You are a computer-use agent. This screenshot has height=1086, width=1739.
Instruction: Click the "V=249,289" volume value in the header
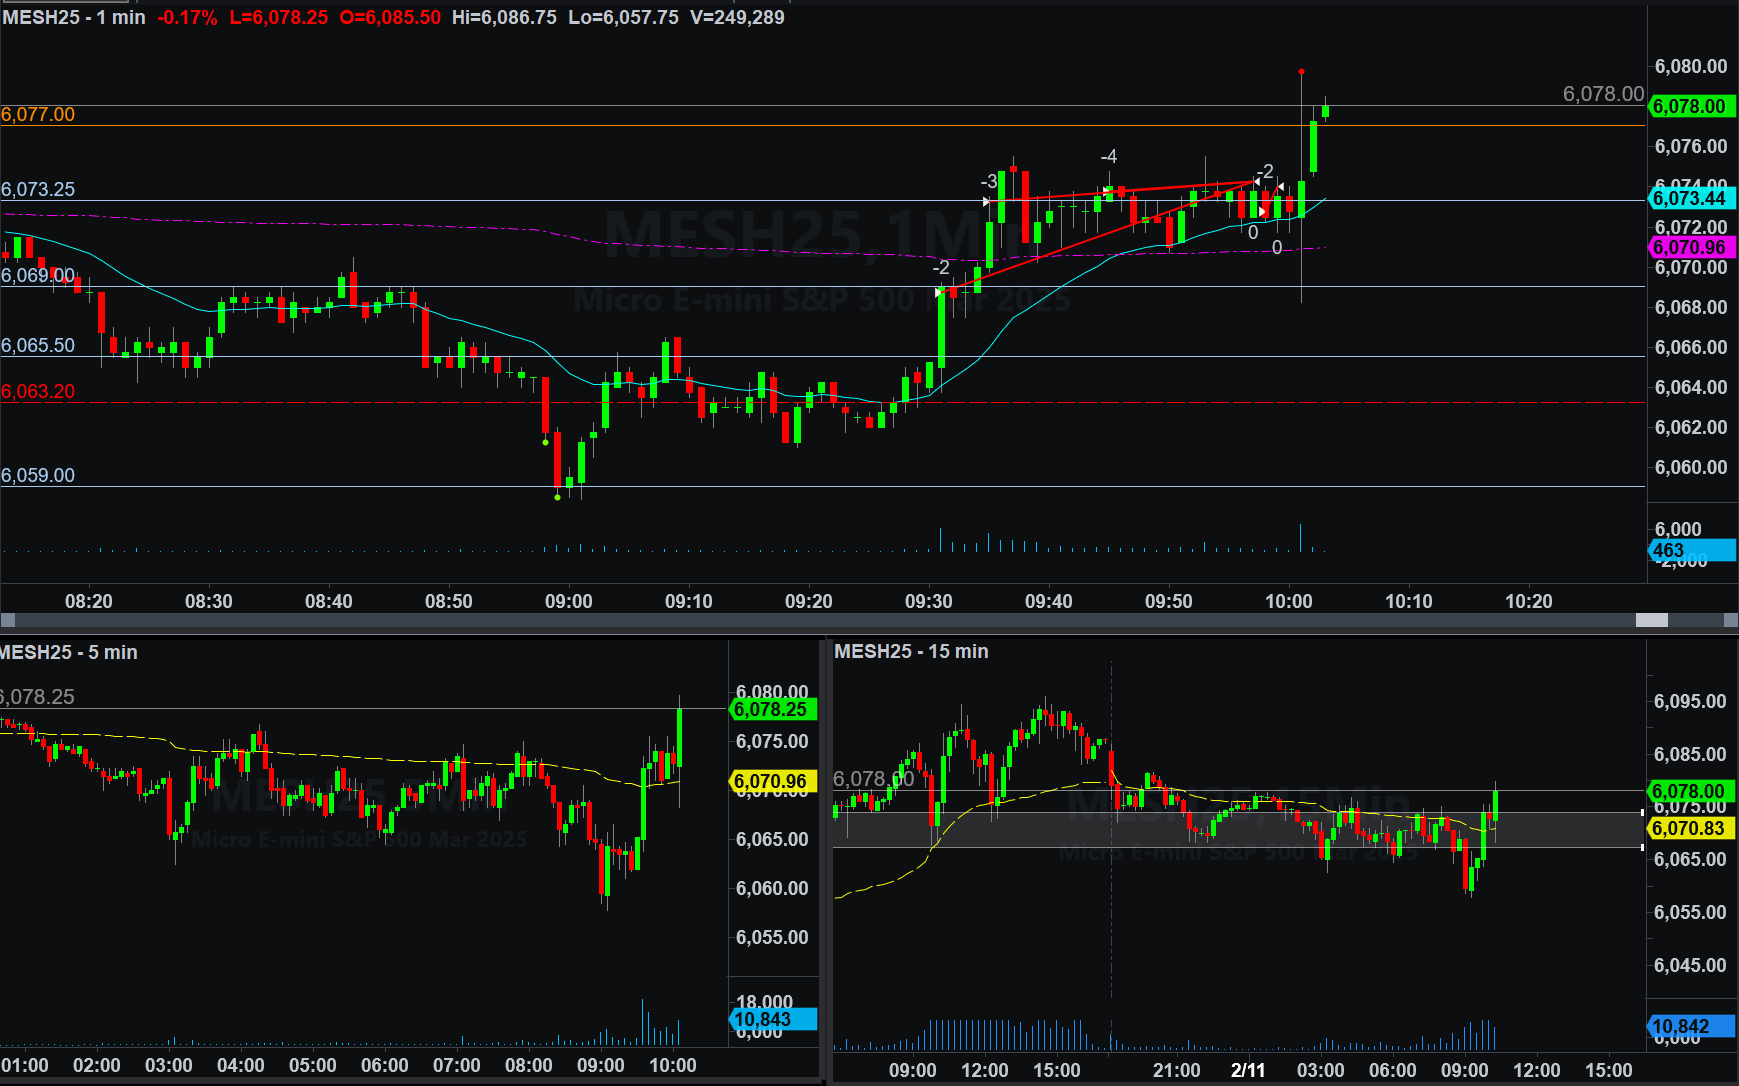[737, 17]
